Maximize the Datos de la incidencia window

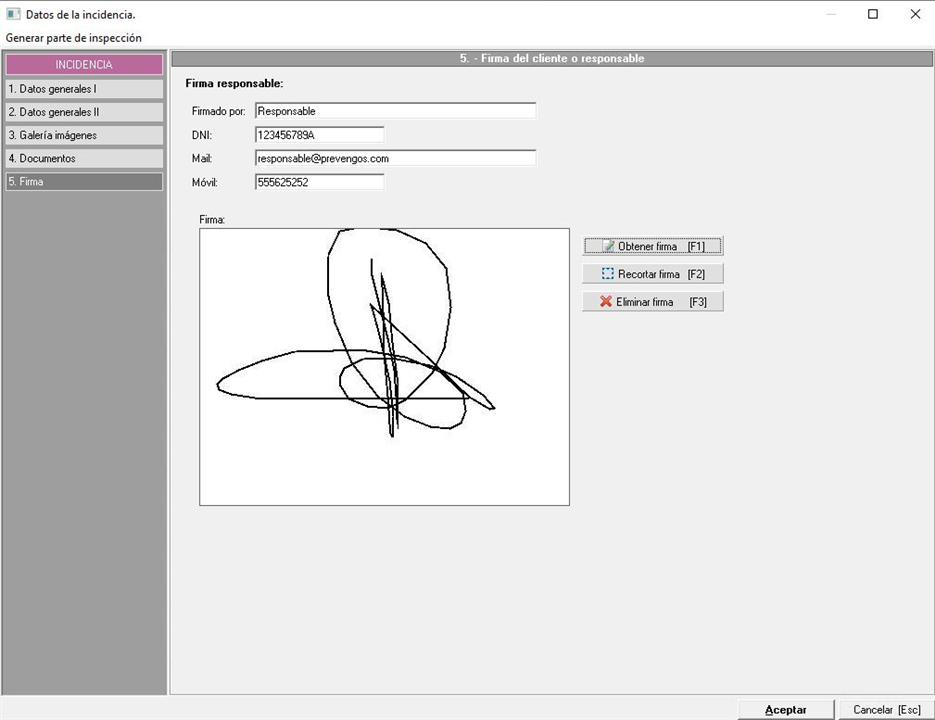pos(872,14)
